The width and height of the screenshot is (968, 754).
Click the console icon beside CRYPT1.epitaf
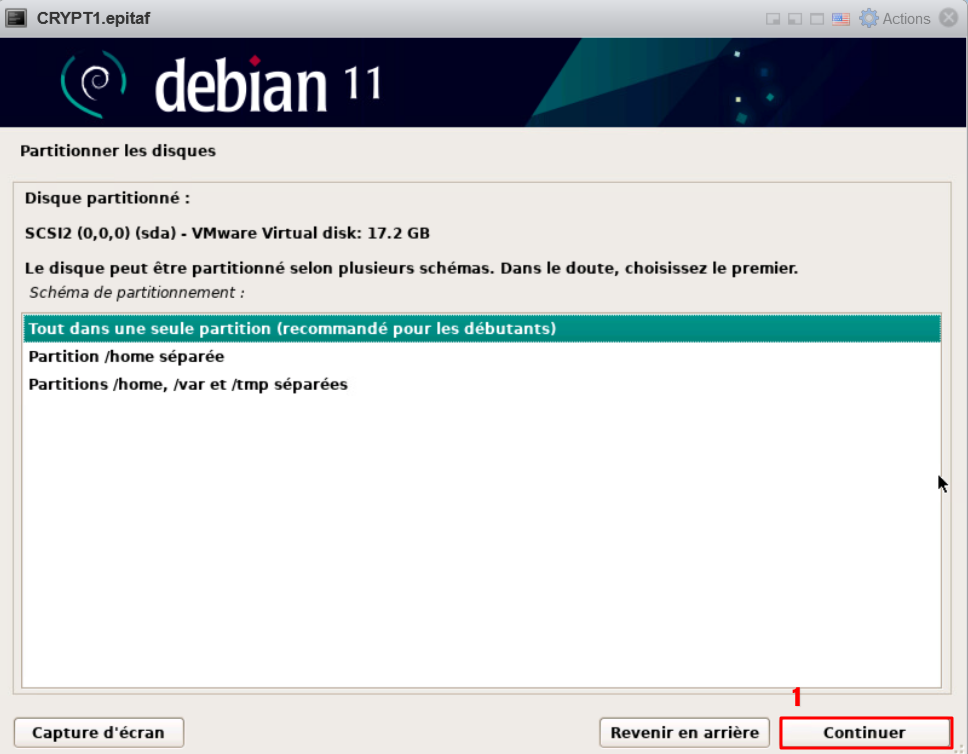[x=16, y=18]
